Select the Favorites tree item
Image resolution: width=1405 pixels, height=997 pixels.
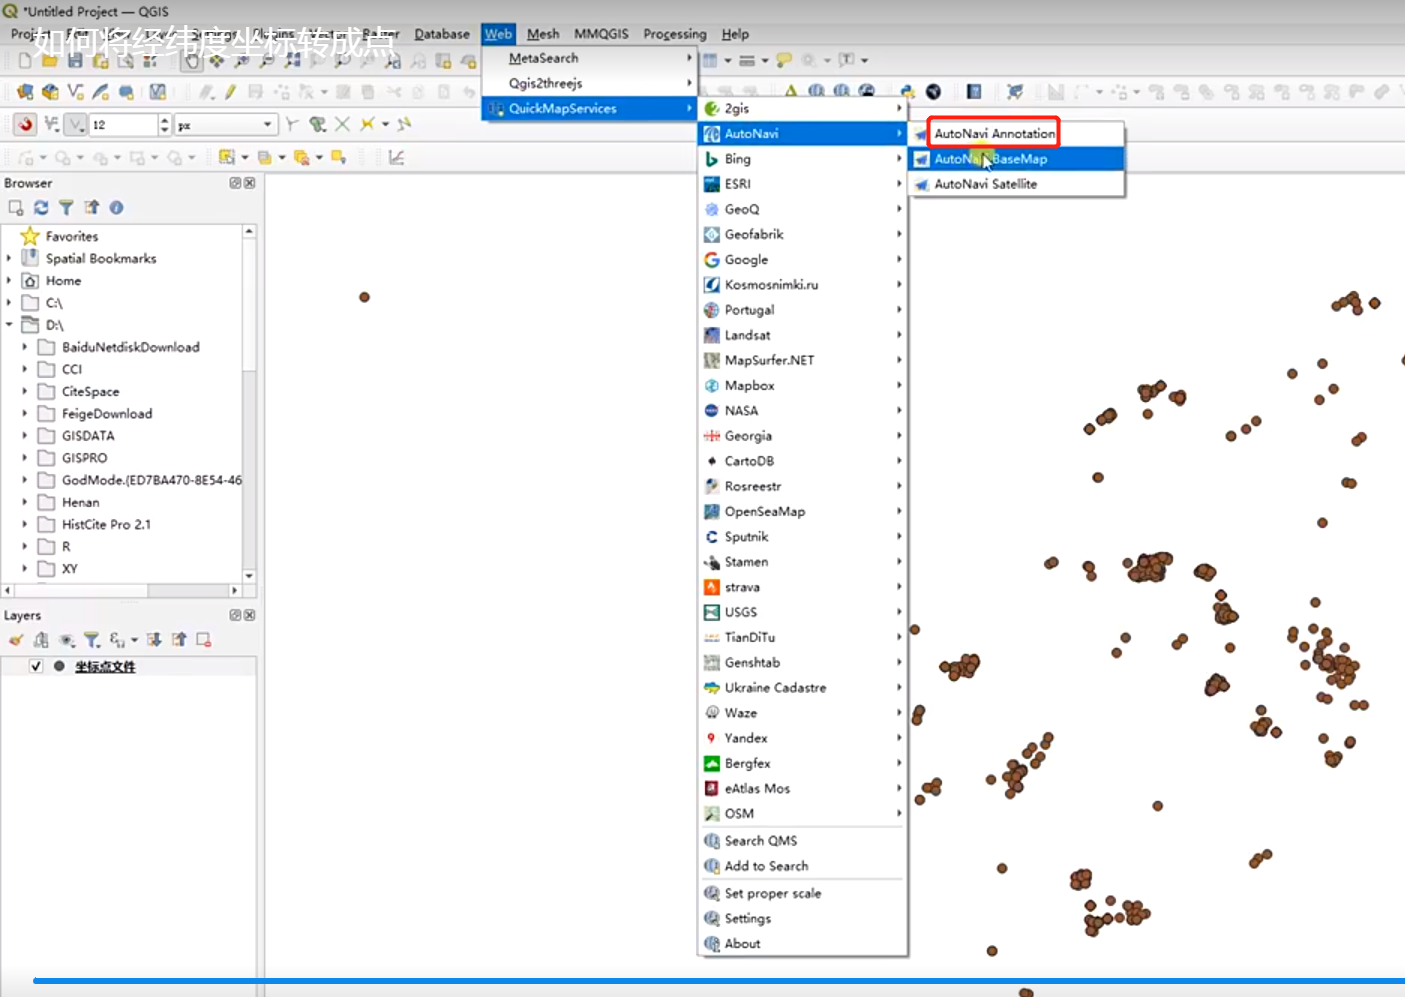coord(72,236)
